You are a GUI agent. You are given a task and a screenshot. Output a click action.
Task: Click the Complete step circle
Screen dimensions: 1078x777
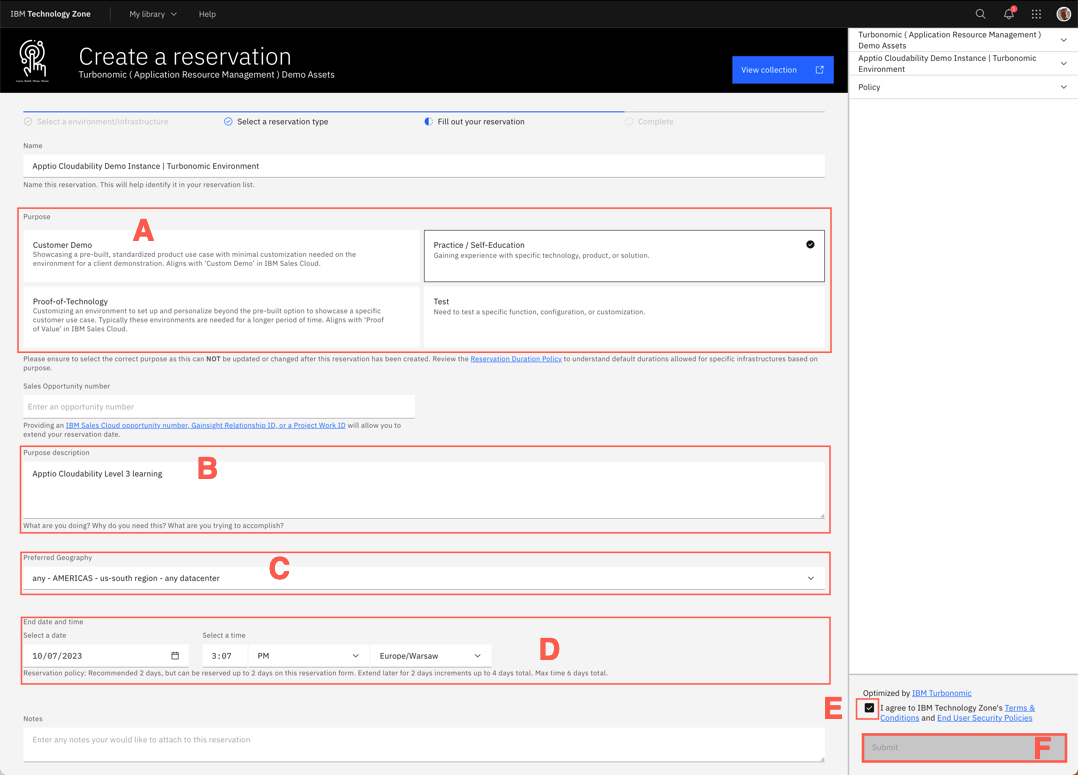(628, 122)
